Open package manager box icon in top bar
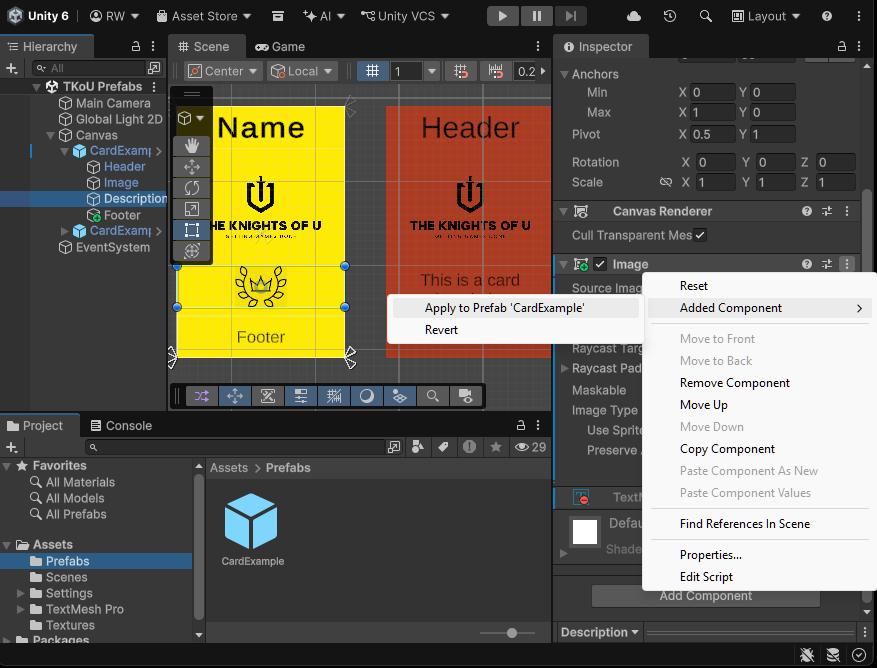The image size is (877, 668). coord(277,16)
